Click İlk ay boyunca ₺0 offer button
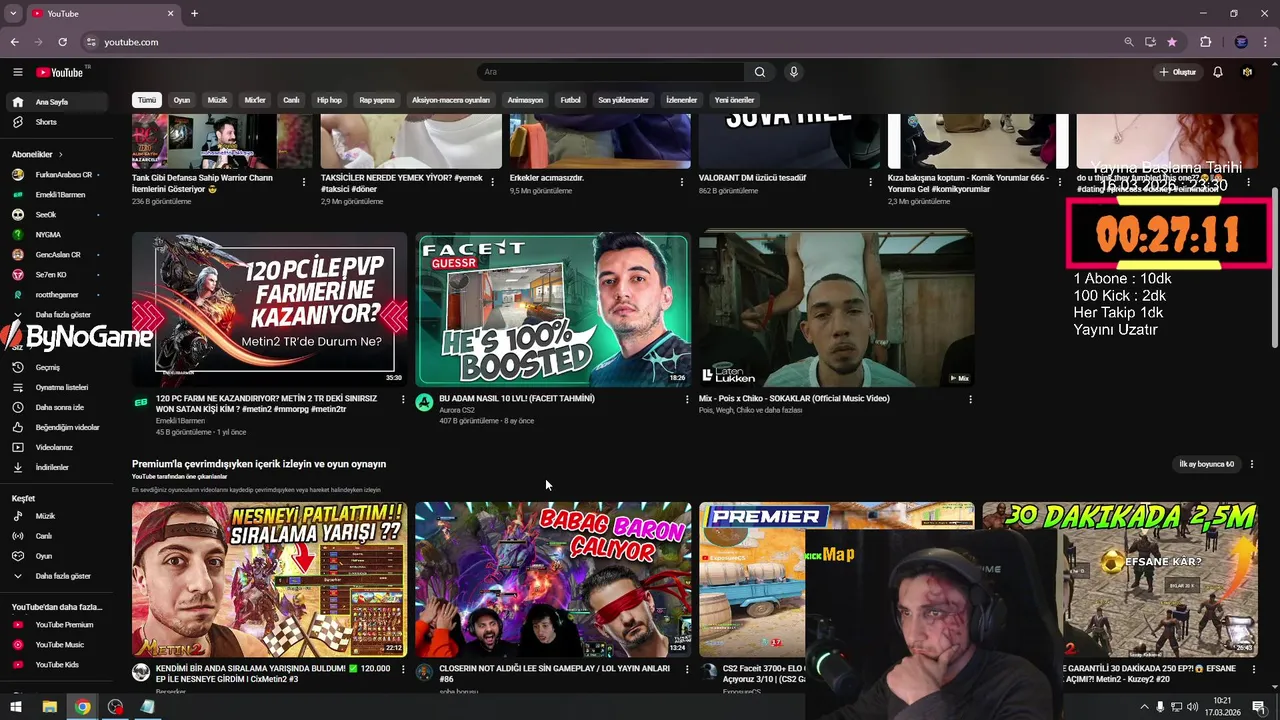Image resolution: width=1280 pixels, height=720 pixels. 1207,464
